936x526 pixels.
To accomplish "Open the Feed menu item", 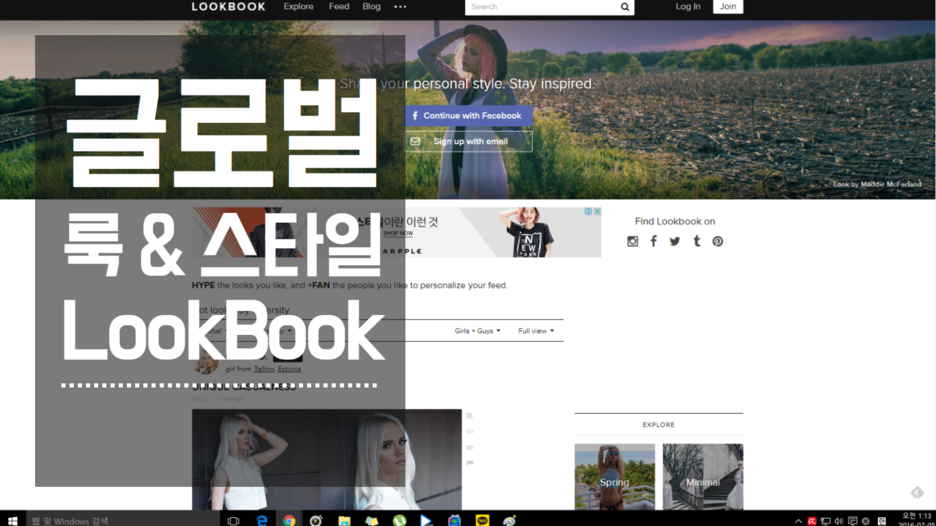I will click(x=338, y=7).
